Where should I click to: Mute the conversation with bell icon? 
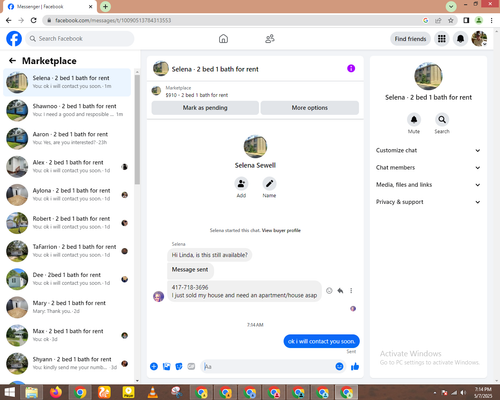coord(414,120)
